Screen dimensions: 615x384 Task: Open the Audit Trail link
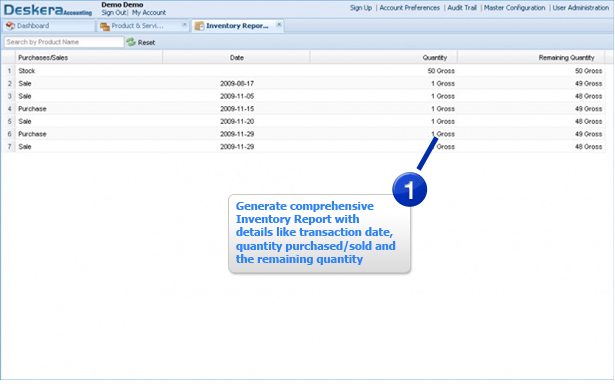tap(462, 7)
